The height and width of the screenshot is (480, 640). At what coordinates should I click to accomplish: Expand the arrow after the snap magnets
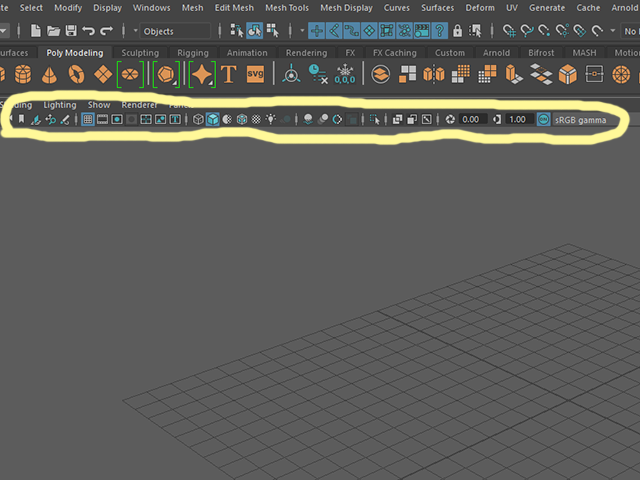[x=613, y=31]
